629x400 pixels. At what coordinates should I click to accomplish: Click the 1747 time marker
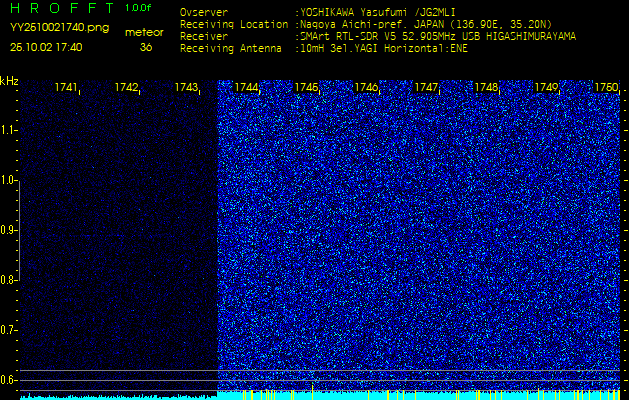point(426,87)
